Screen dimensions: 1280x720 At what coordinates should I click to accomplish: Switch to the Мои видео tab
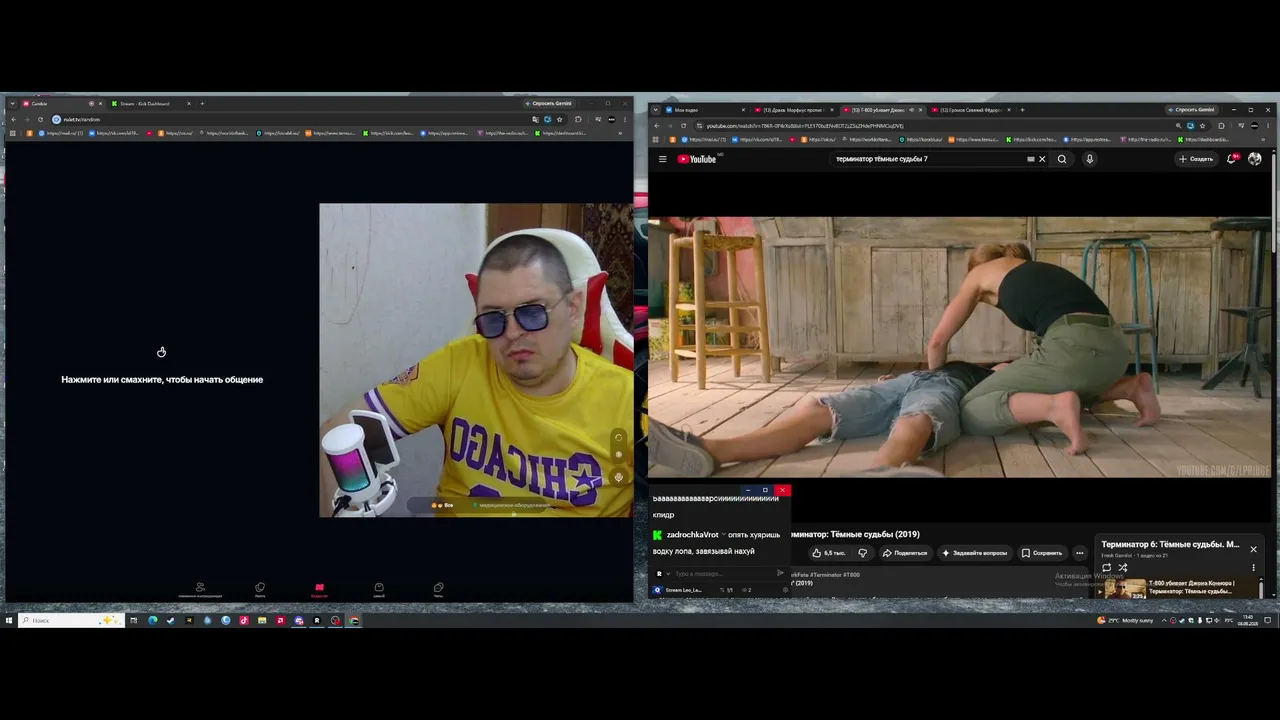705,110
